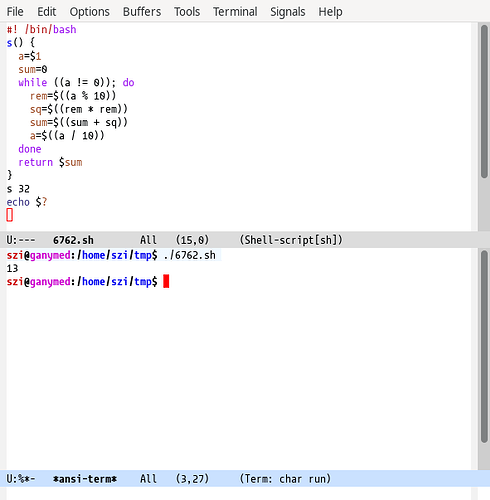Open the Help menu
This screenshot has height=500, width=490.
point(330,12)
